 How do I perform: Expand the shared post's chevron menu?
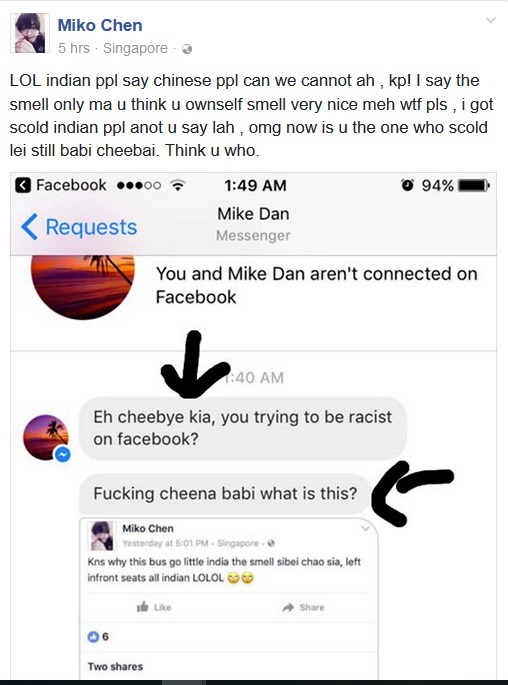click(x=365, y=529)
